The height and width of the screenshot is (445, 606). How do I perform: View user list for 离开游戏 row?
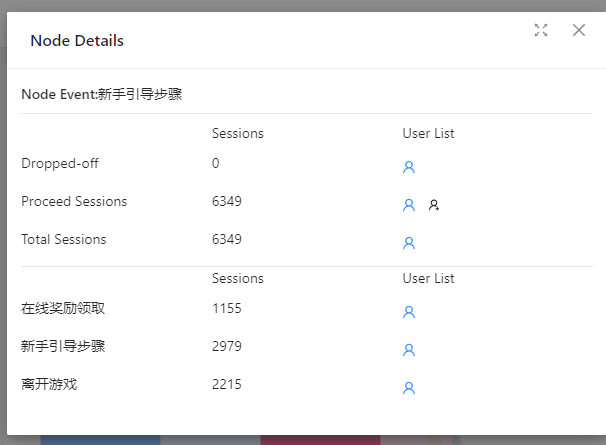pos(408,388)
